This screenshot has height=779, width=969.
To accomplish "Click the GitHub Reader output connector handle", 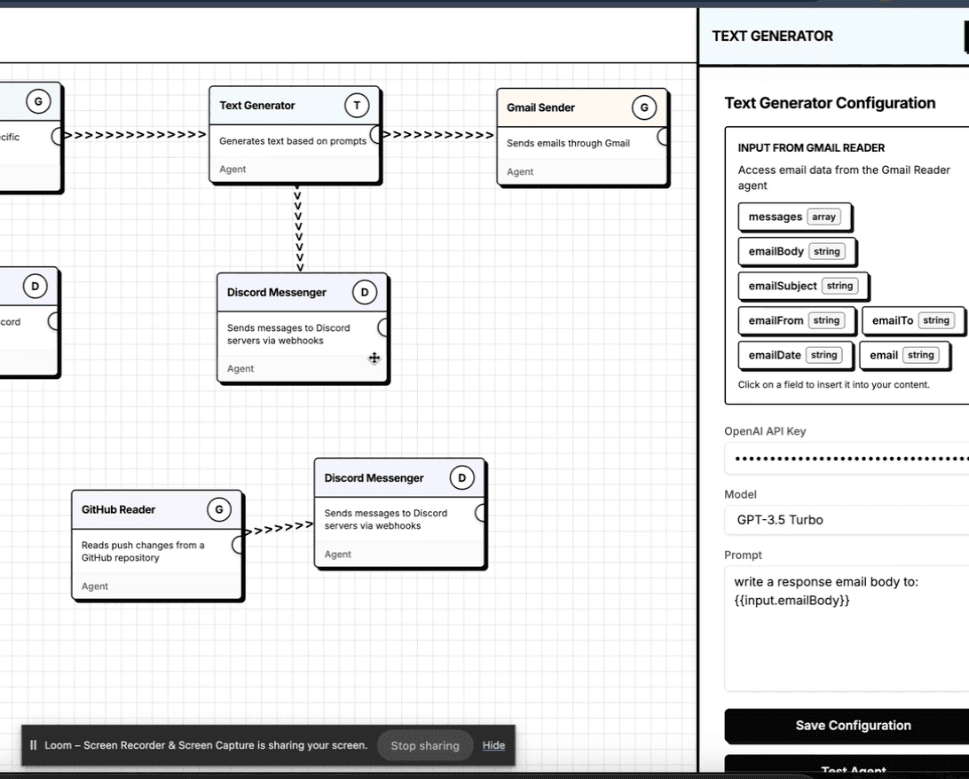I will pos(238,544).
